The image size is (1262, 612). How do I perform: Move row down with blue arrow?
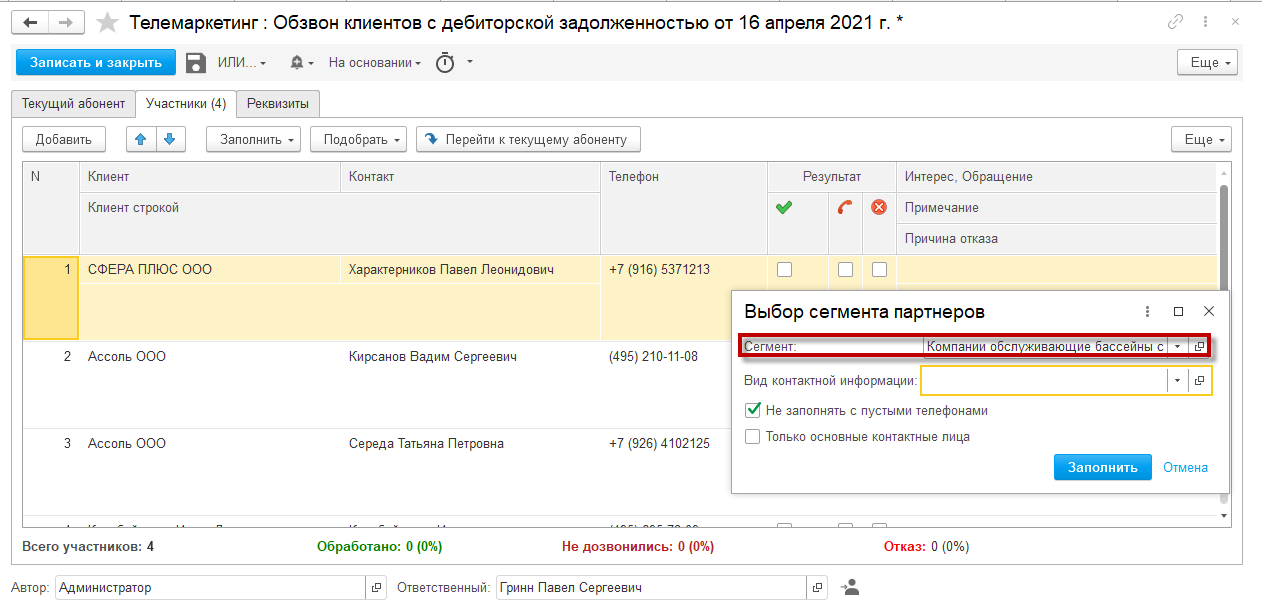pyautogui.click(x=170, y=140)
